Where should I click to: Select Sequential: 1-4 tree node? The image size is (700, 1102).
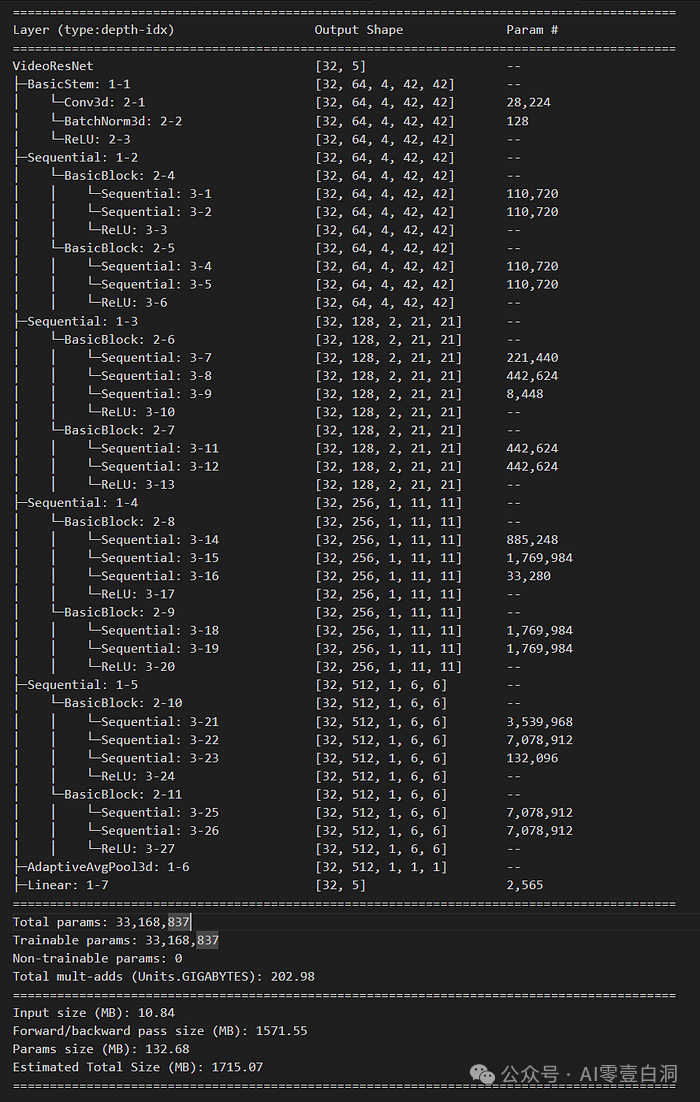pos(75,503)
